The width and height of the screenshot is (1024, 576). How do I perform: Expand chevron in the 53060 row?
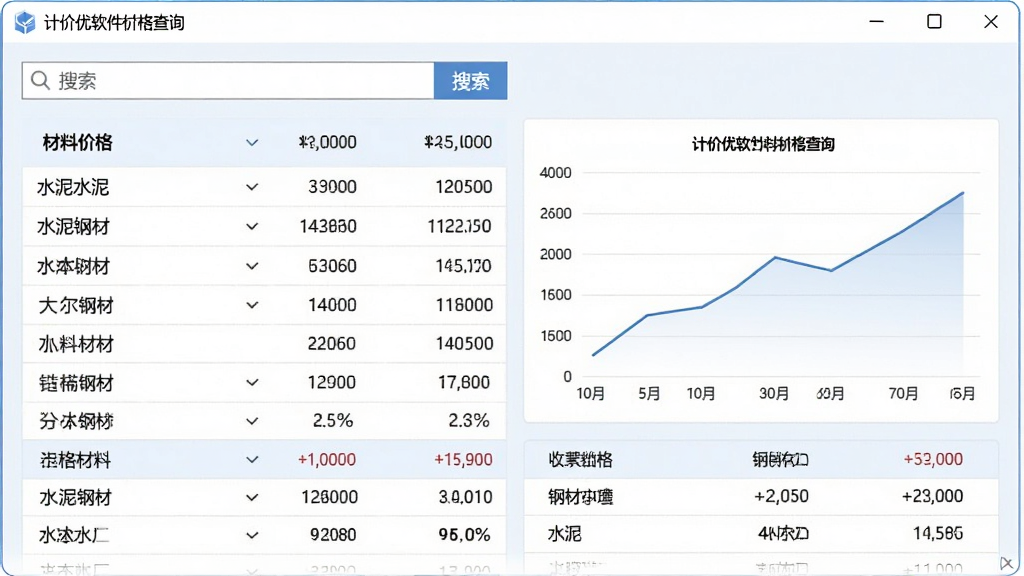[252, 266]
